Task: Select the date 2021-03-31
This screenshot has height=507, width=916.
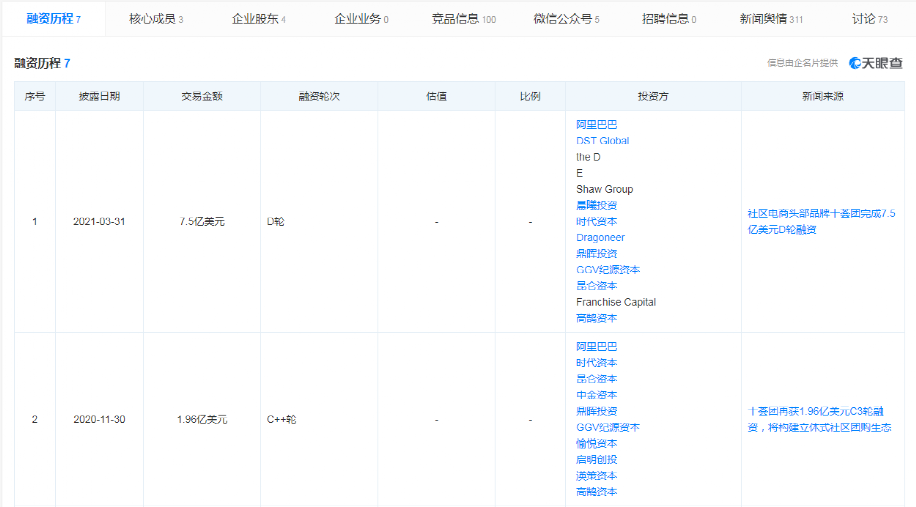Action: (99, 221)
